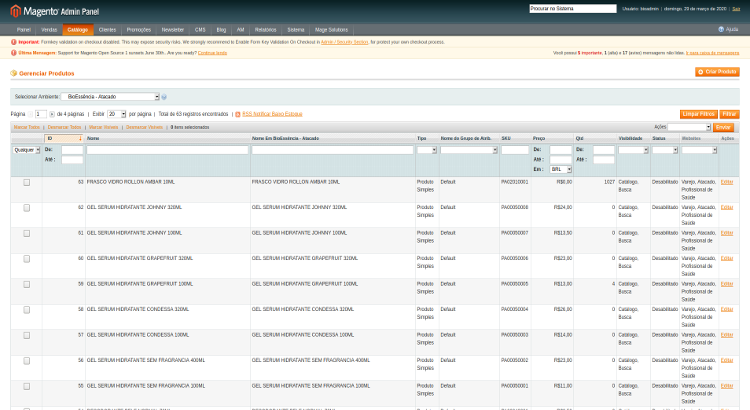
Task: Open the RSS Notificar Baixo Estoque link
Action: (x=272, y=114)
